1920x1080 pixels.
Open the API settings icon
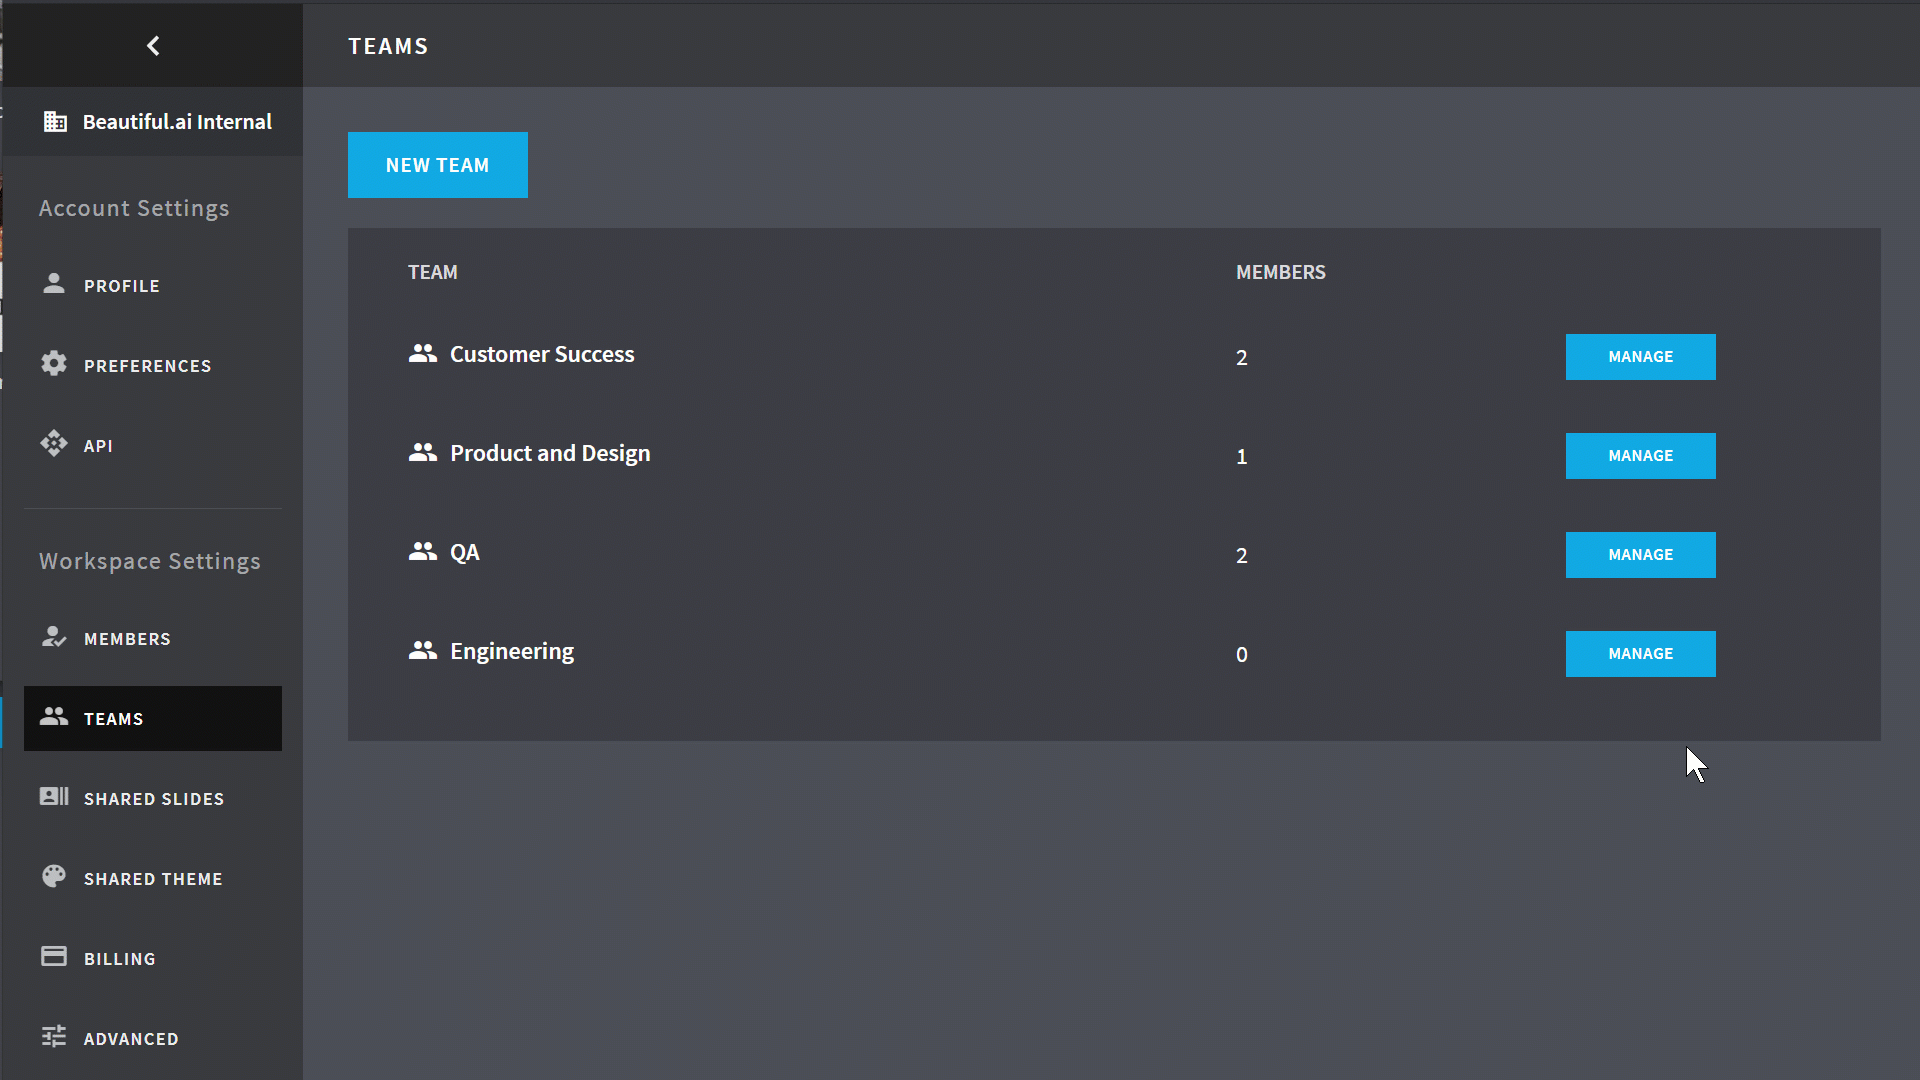coord(54,443)
